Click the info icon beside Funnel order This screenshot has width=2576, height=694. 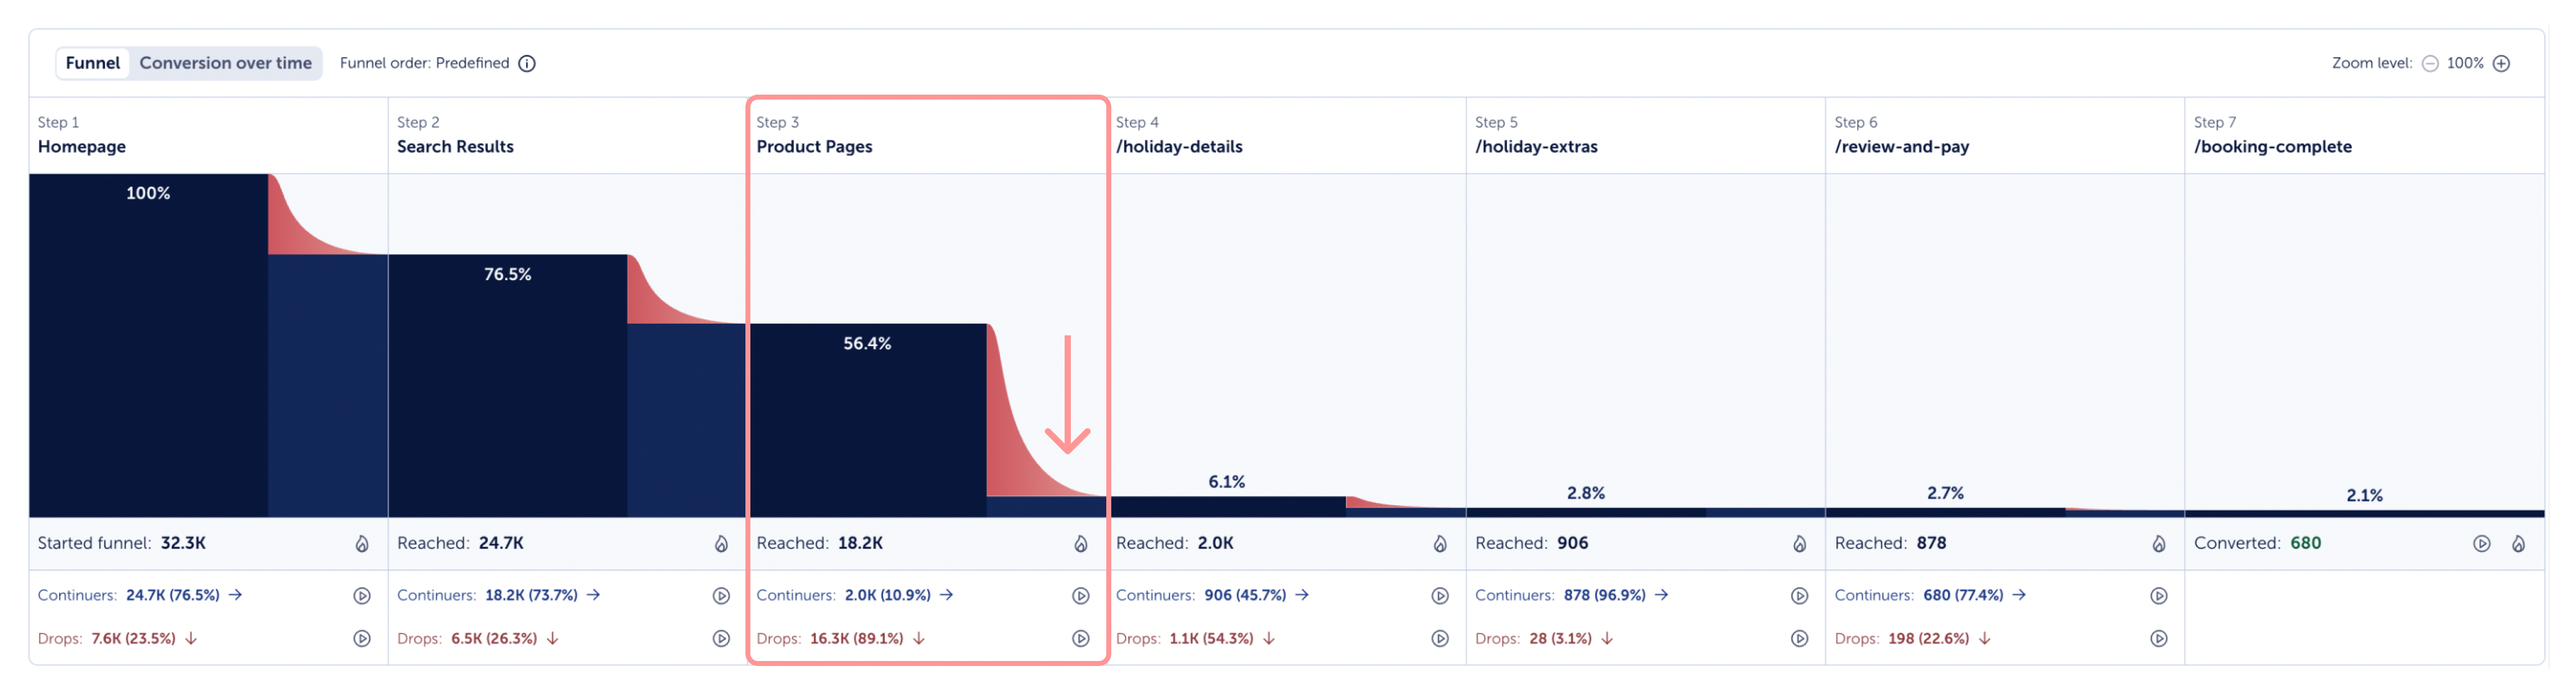[x=527, y=64]
